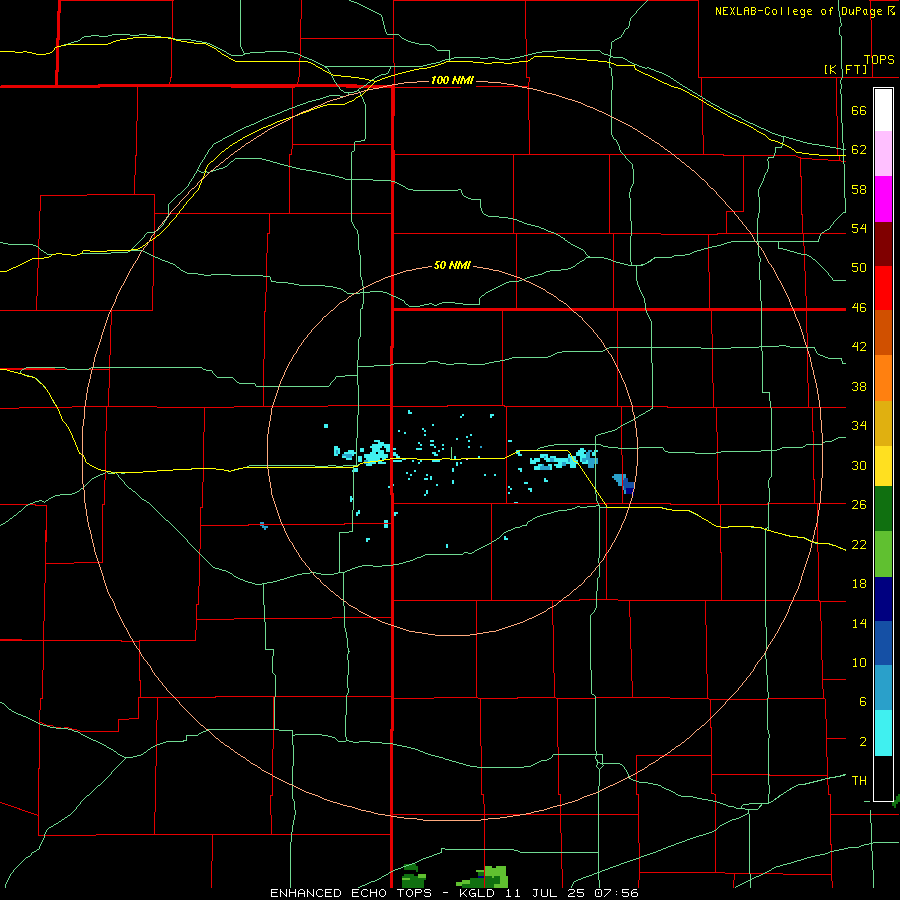This screenshot has height=900, width=900.
Task: Click the "54" scale value
Action: click(859, 228)
